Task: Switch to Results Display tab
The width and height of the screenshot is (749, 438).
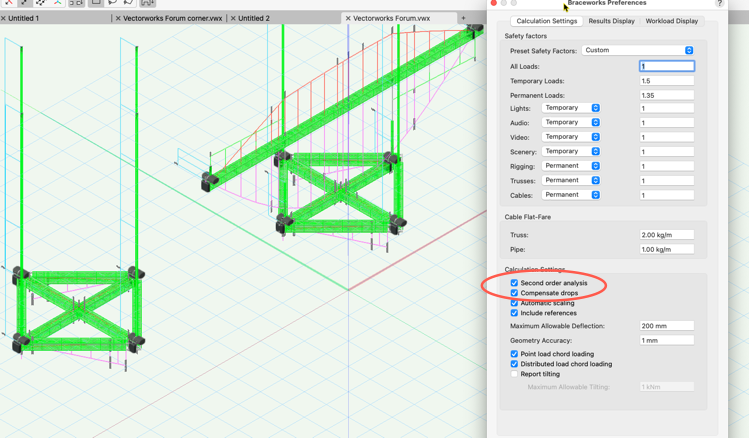Action: [611, 21]
